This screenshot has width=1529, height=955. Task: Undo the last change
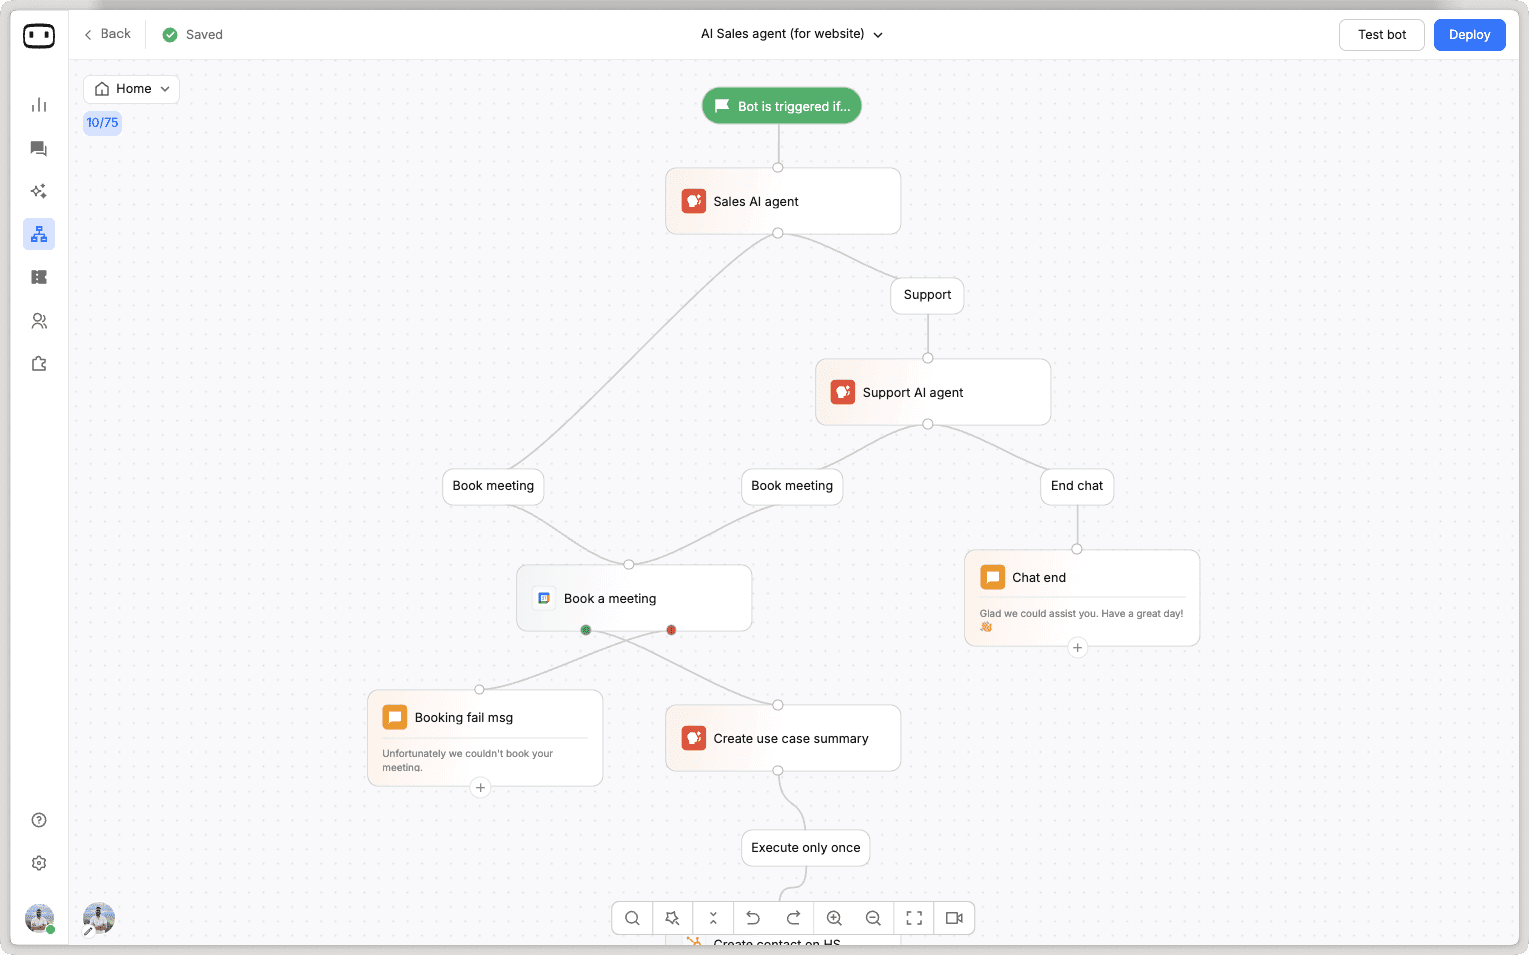pyautogui.click(x=753, y=917)
